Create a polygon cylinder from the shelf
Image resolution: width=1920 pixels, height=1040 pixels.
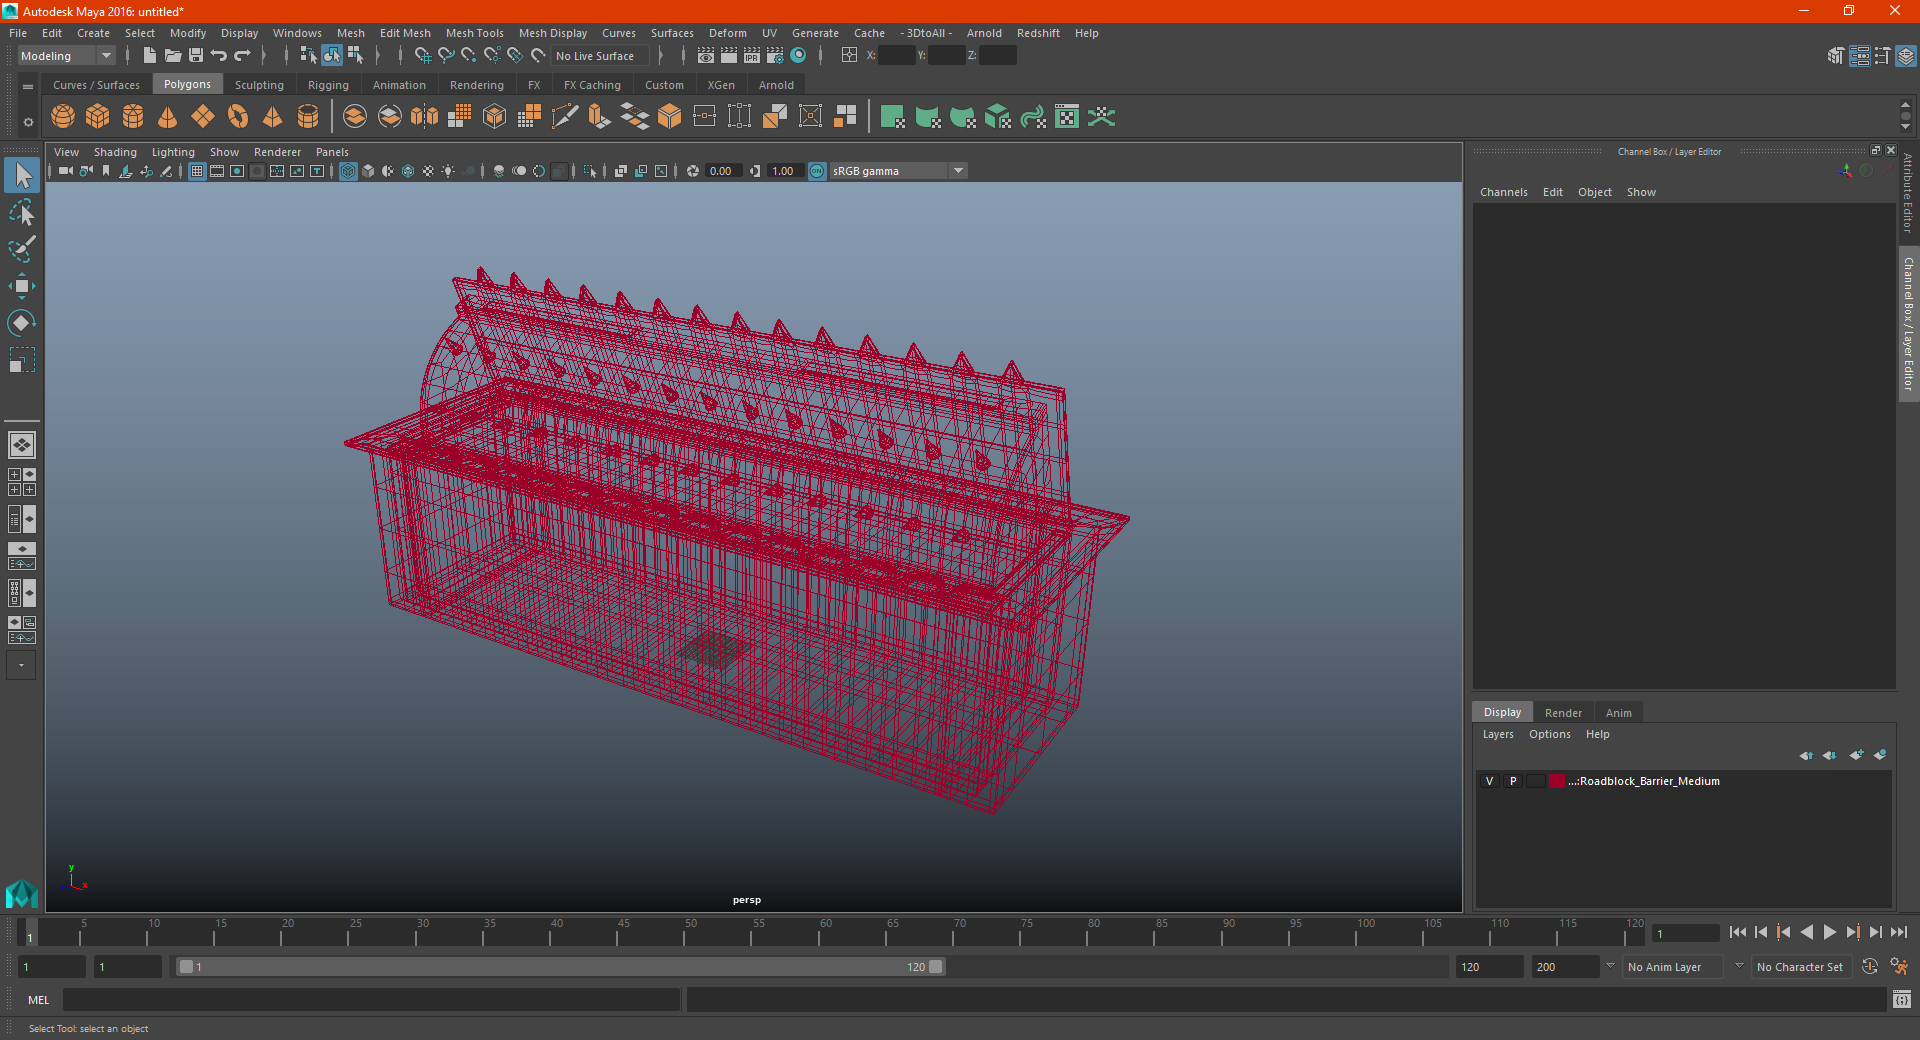coord(133,117)
